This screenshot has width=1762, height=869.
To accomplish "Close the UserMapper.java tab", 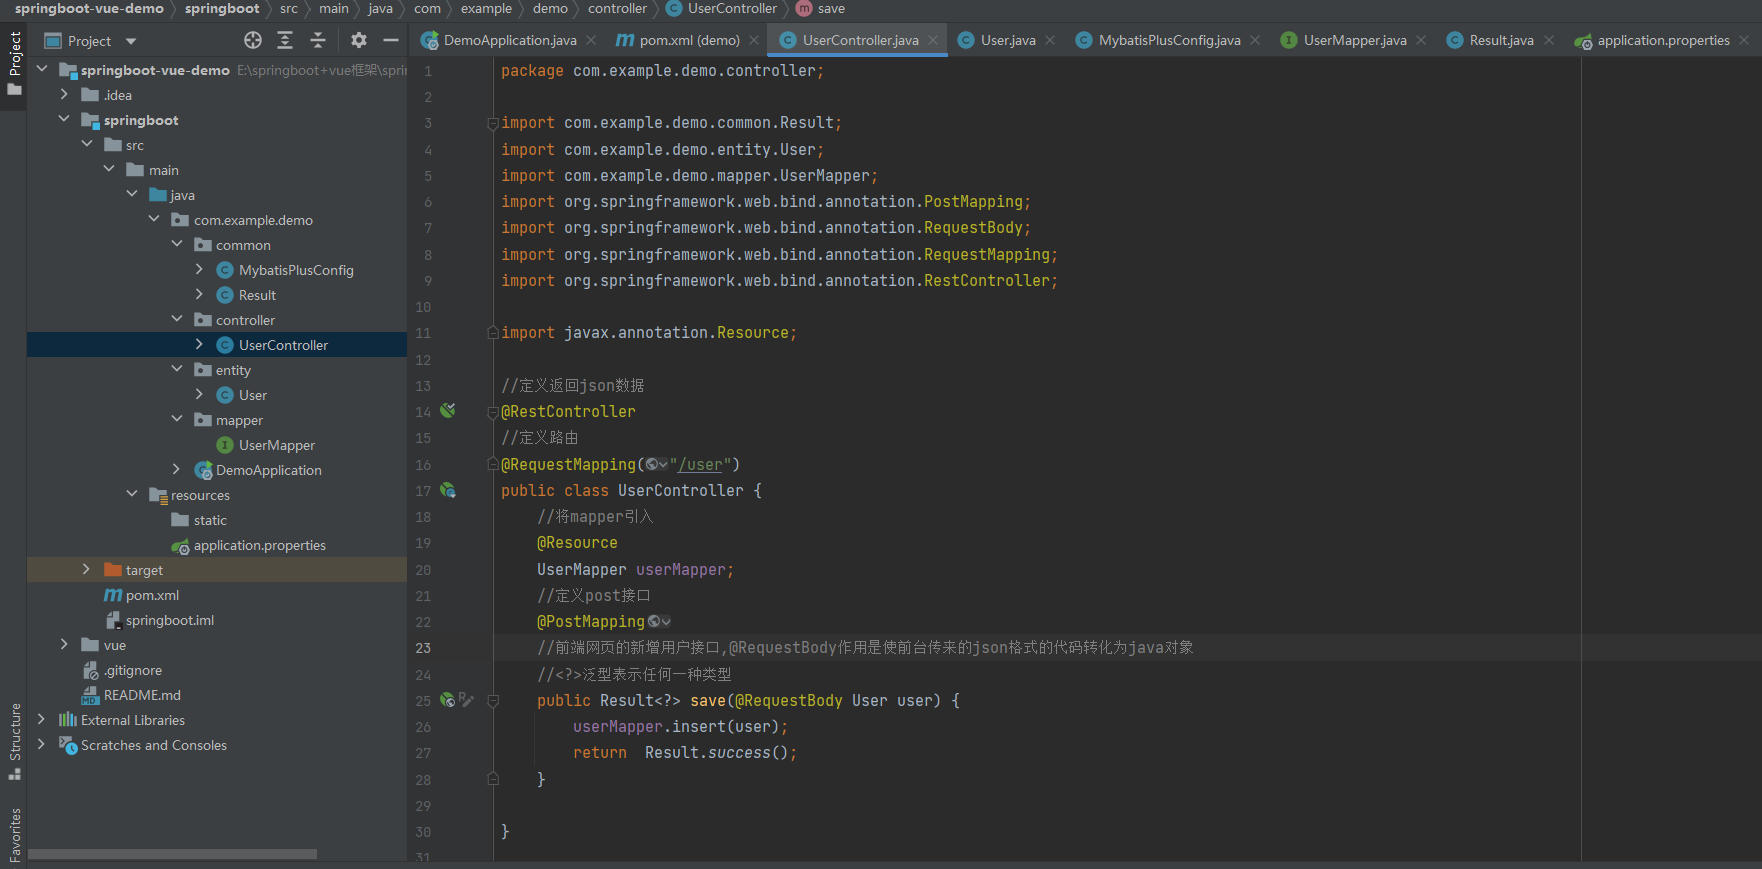I will 1421,40.
